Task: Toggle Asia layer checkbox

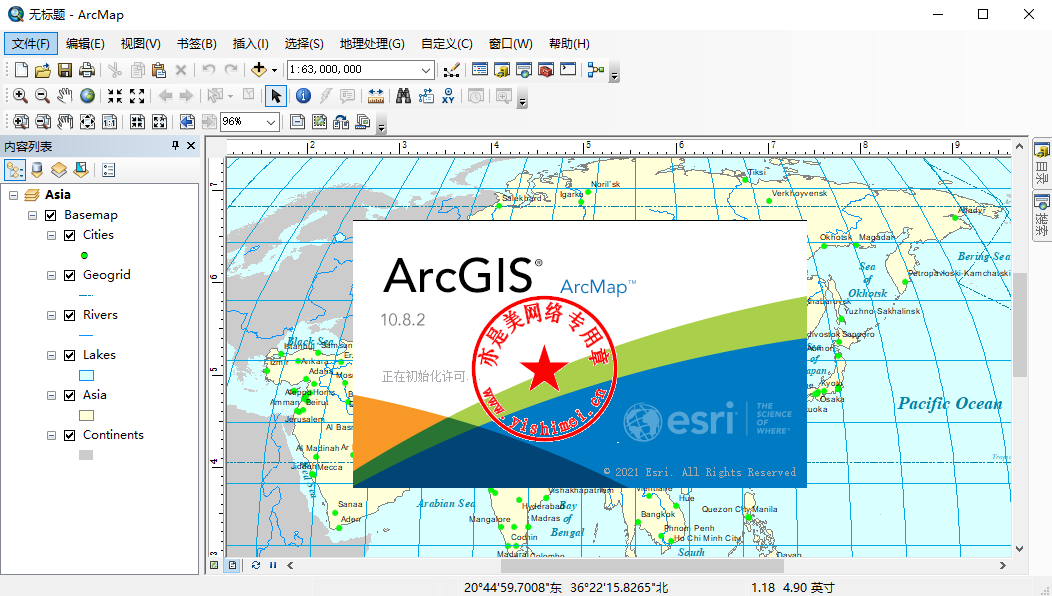Action: coord(69,395)
